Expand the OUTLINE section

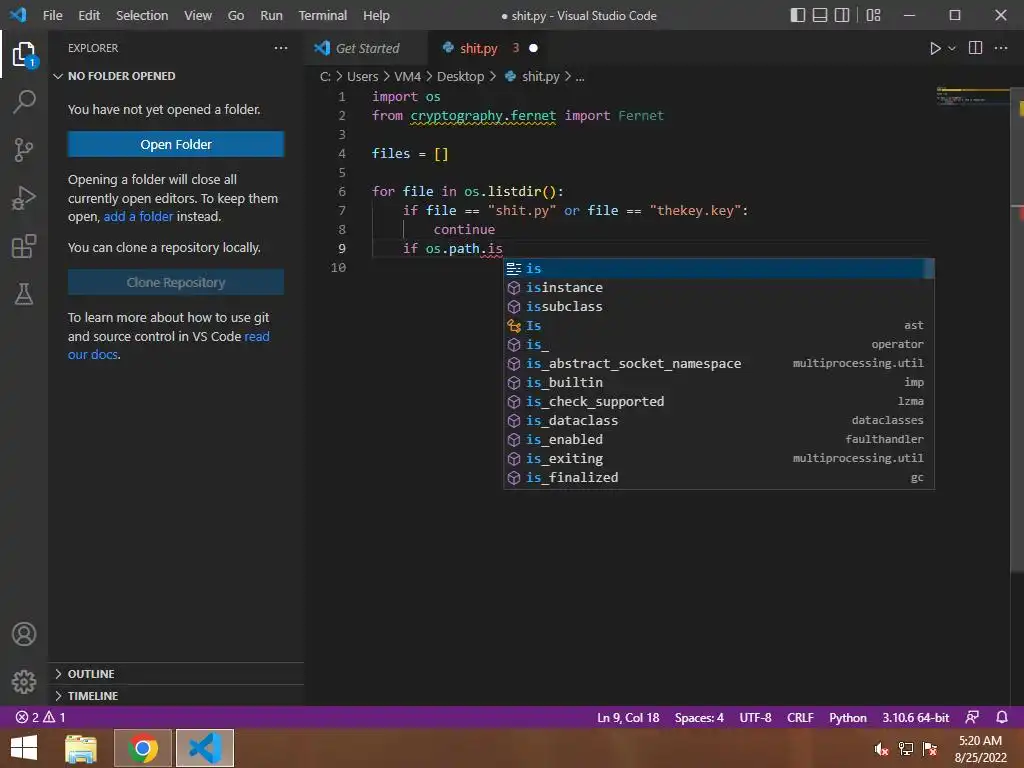tap(176, 673)
